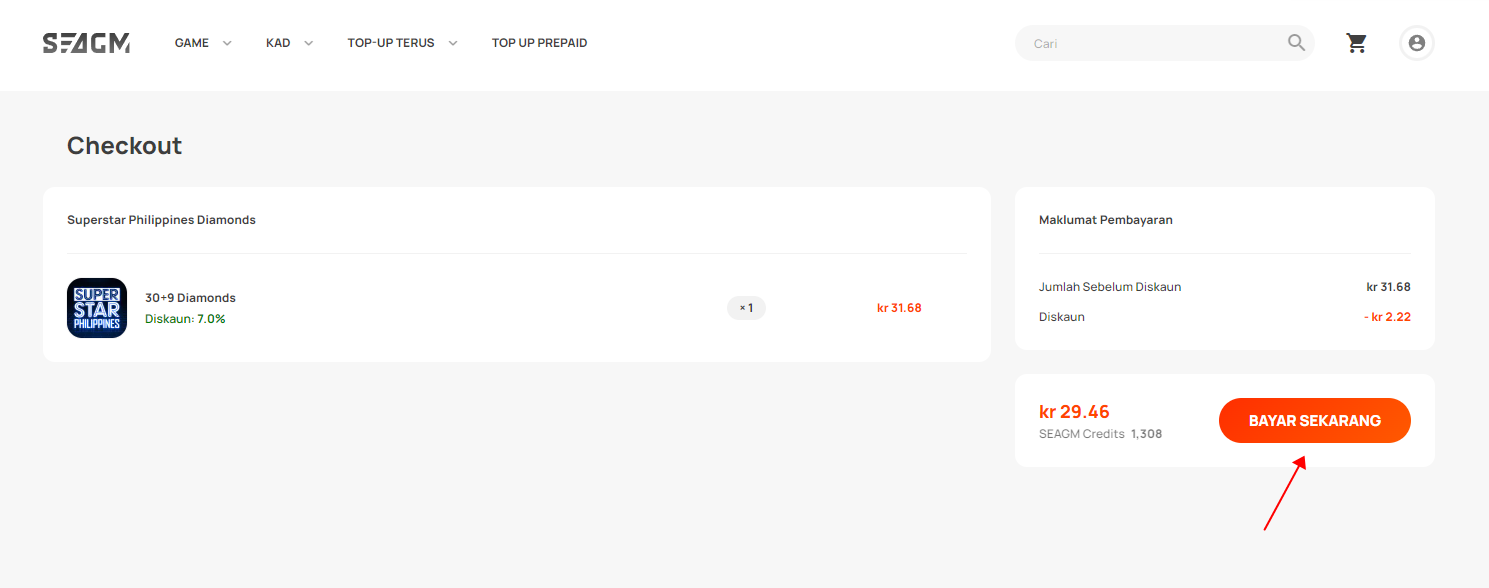Open the shopping cart icon

coord(1356,43)
